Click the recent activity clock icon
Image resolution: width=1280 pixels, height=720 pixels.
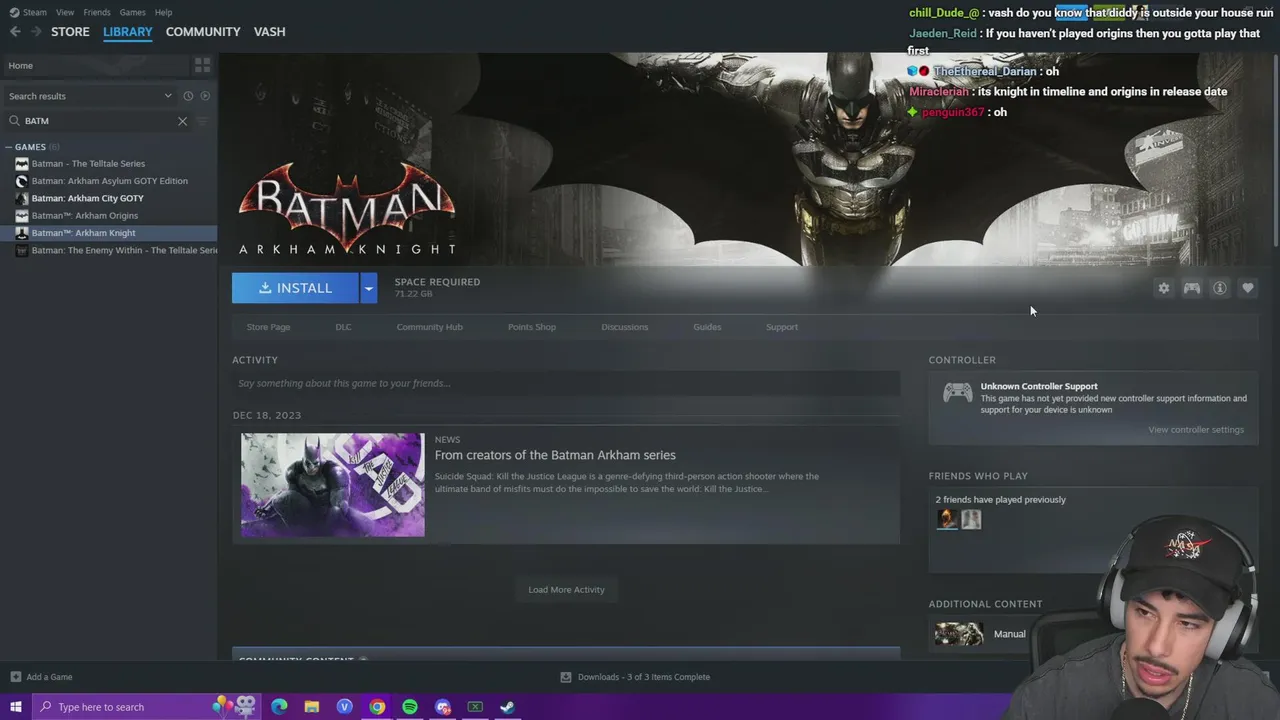tap(188, 96)
